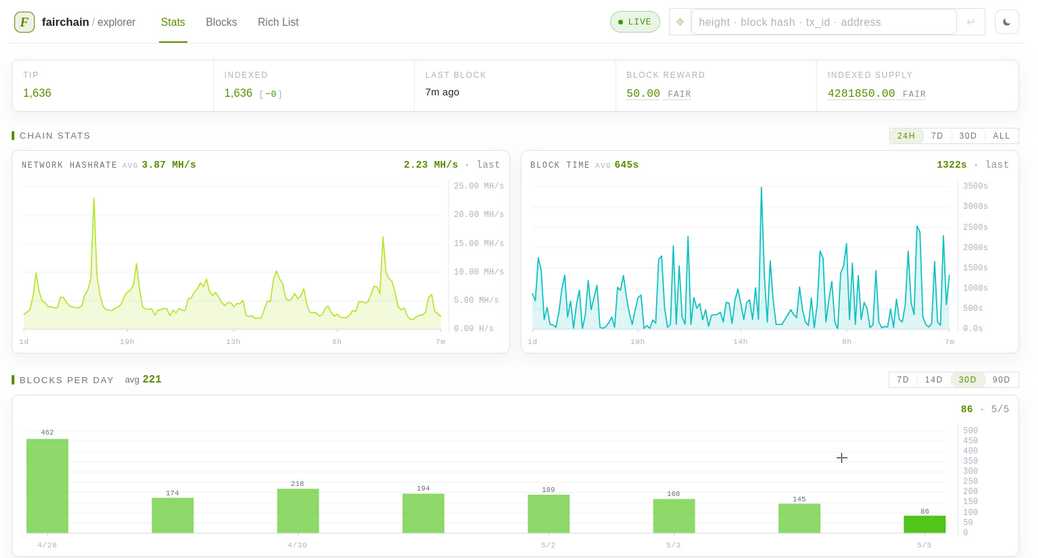
Task: Select the 7D chain stats range
Action: (937, 136)
